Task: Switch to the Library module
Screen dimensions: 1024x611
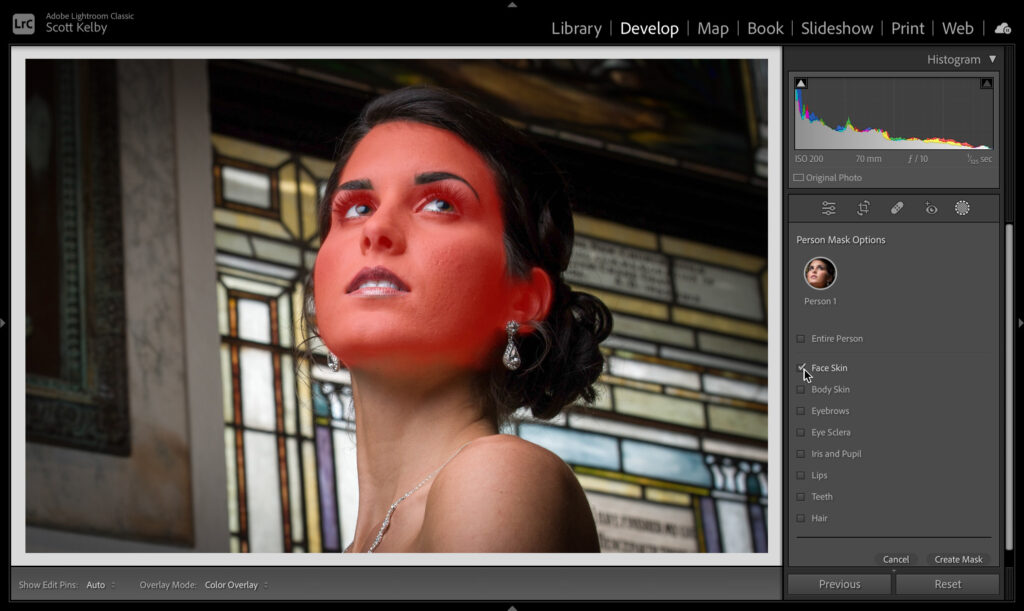Action: pos(576,29)
